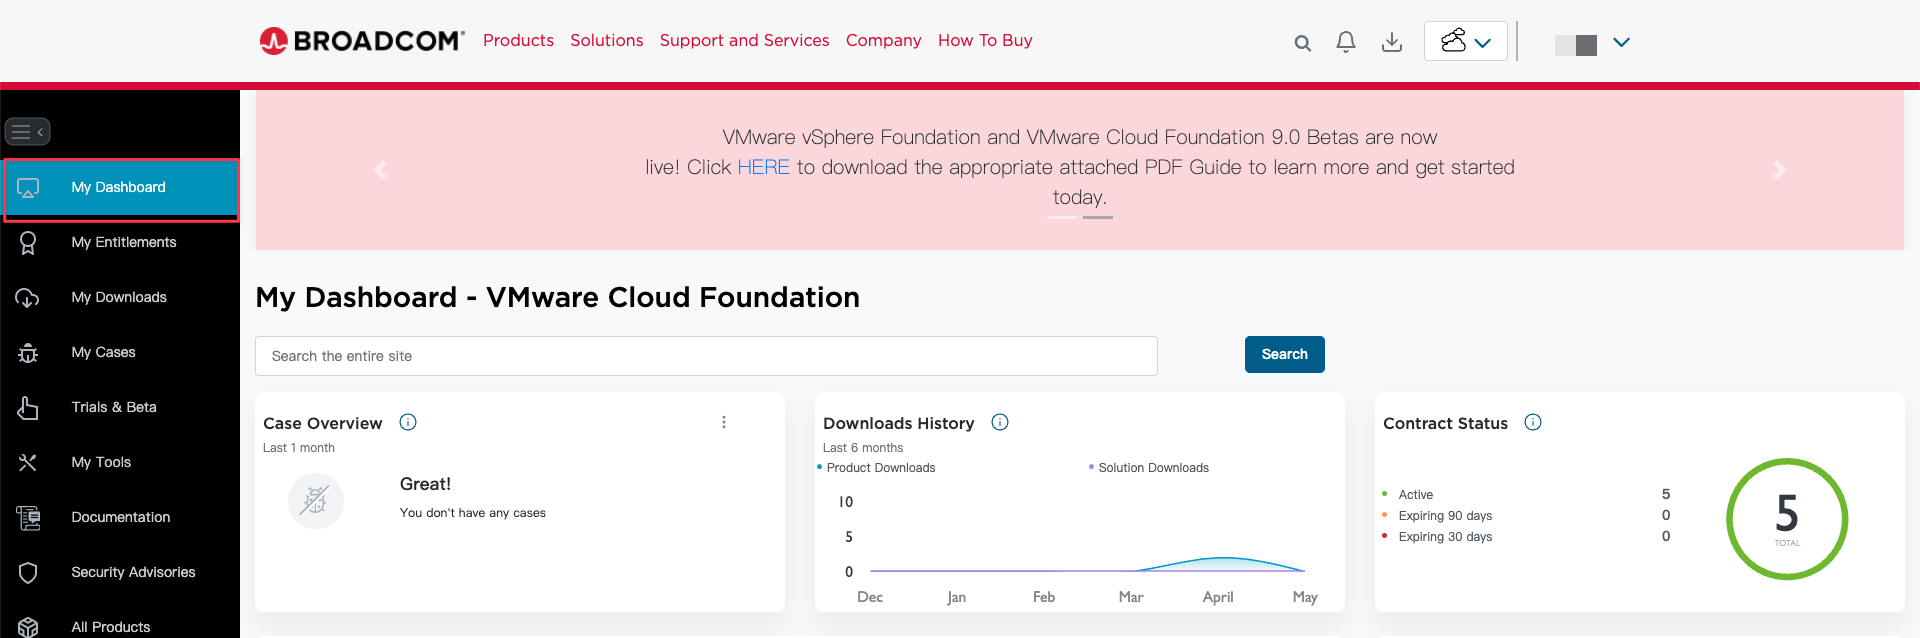Click the My Downloads cloud icon
The image size is (1920, 638).
tap(28, 298)
